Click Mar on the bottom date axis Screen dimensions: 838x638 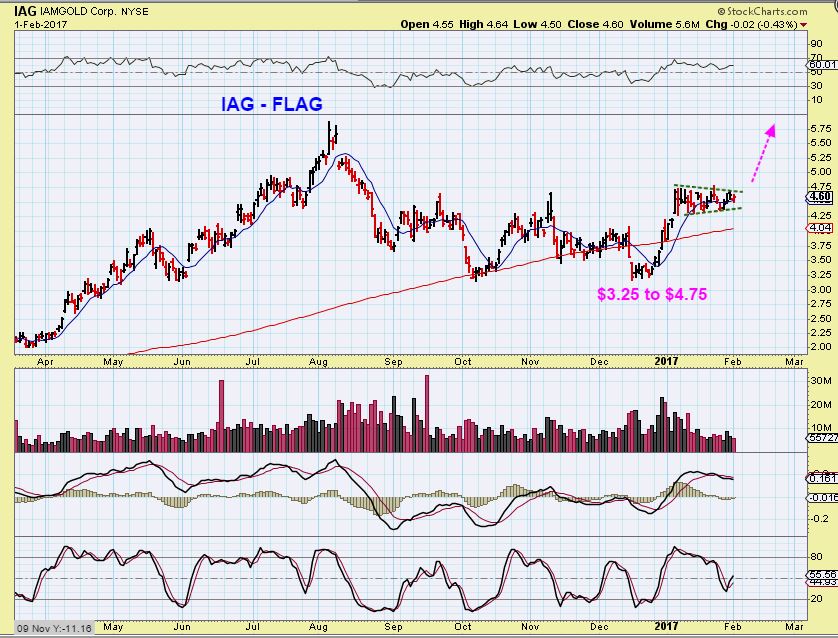pyautogui.click(x=794, y=626)
